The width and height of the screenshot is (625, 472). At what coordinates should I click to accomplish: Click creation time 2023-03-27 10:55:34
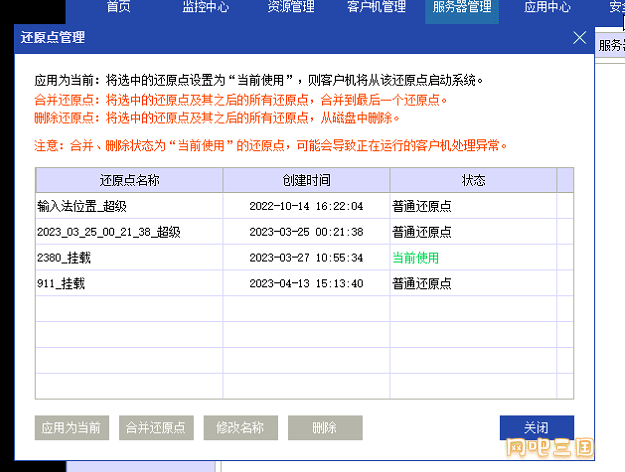point(306,258)
